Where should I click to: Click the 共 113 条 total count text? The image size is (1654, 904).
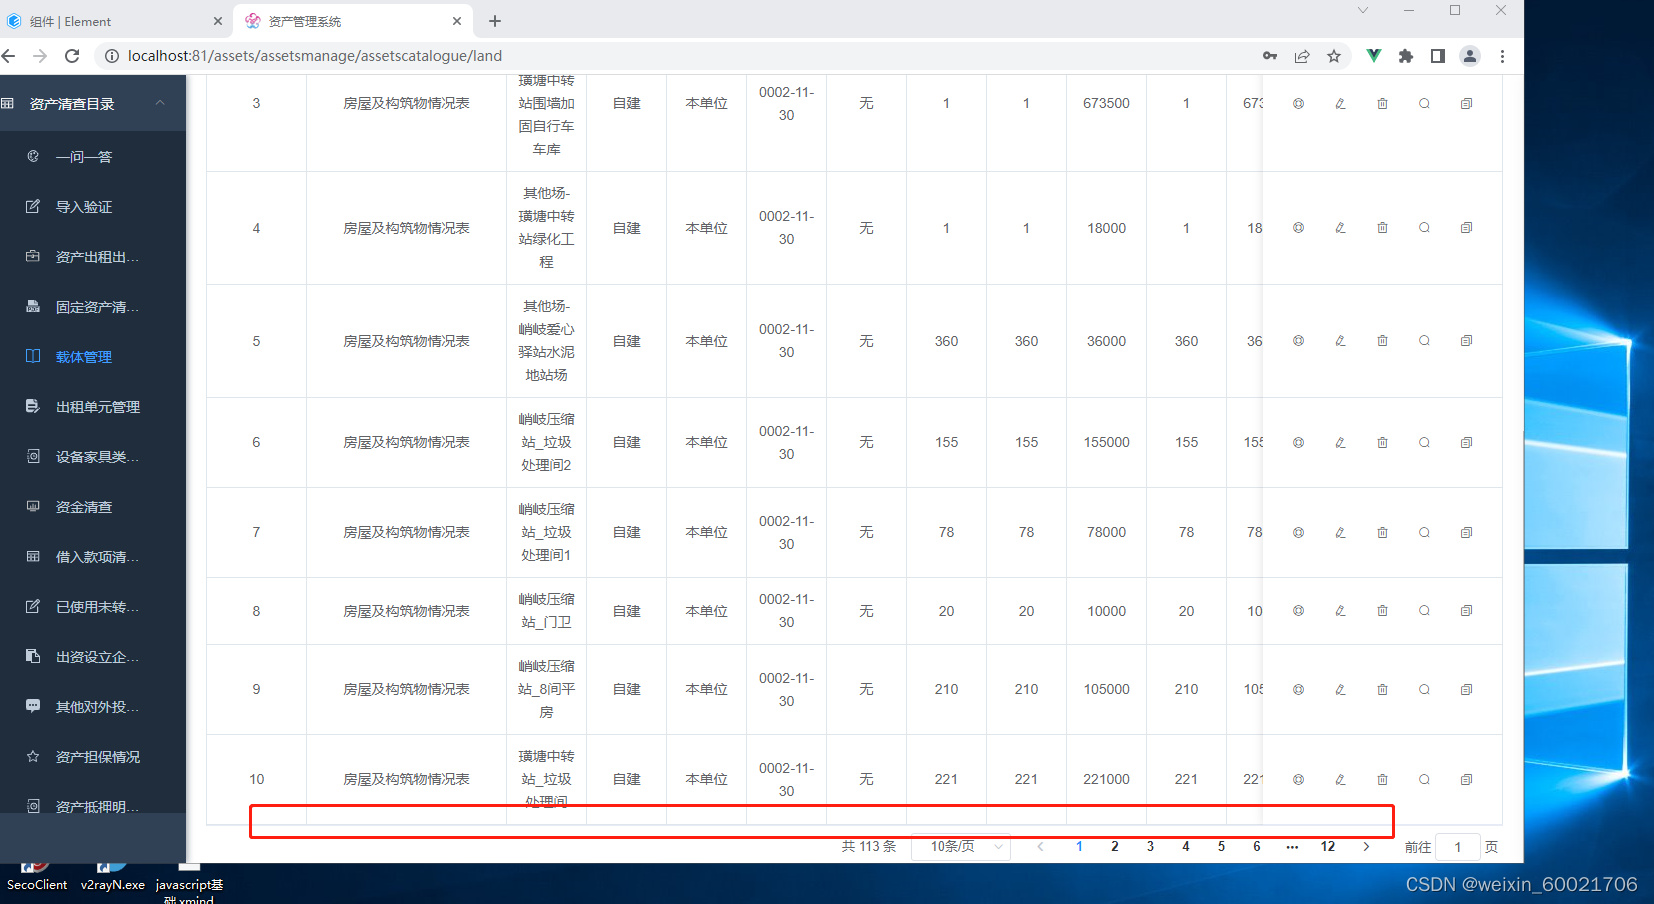point(868,846)
